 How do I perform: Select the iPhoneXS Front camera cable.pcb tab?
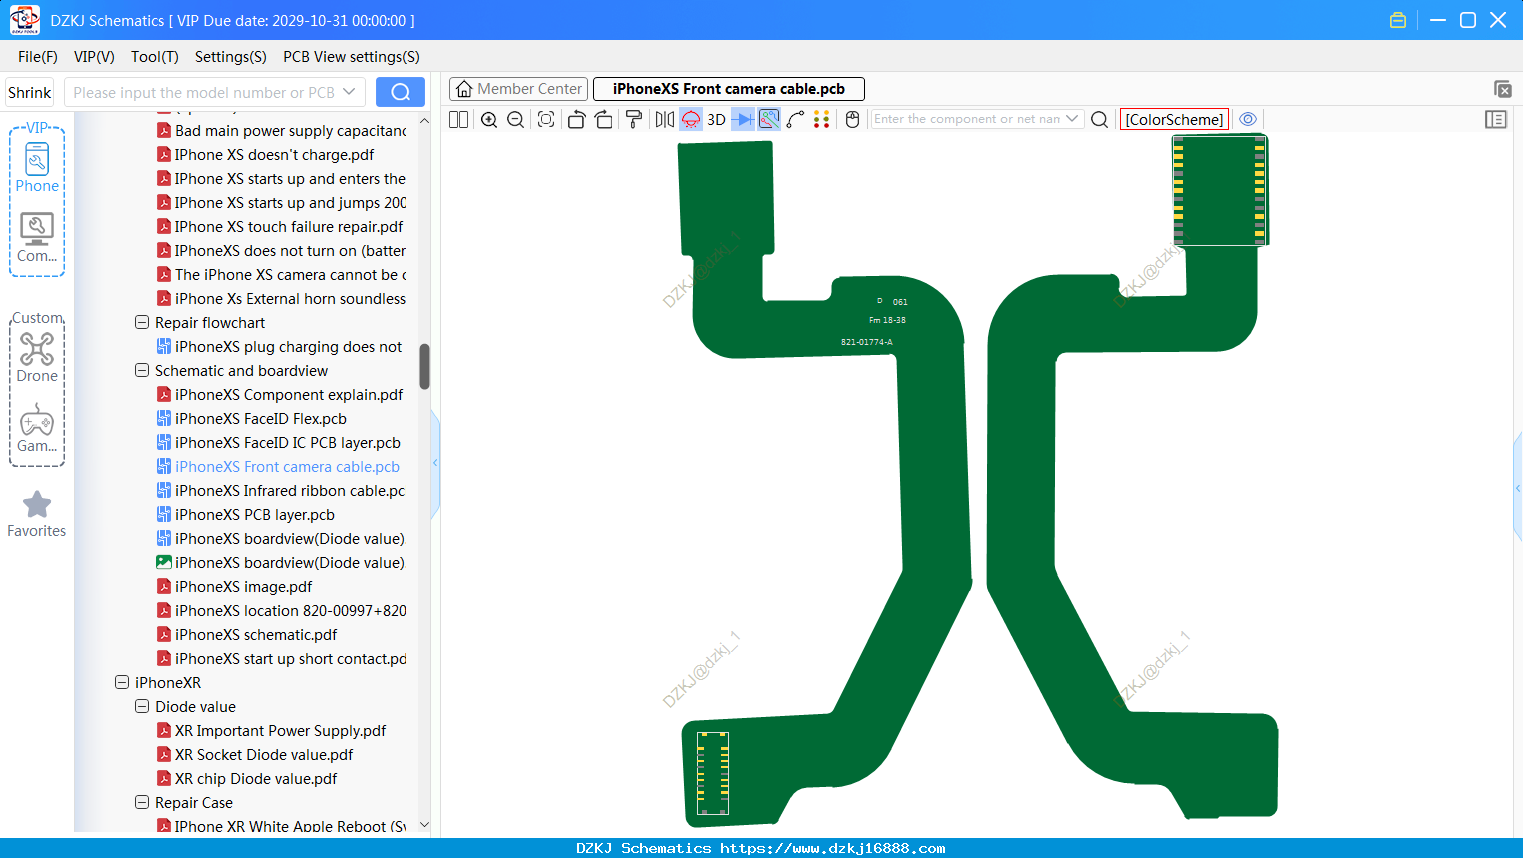pos(729,89)
